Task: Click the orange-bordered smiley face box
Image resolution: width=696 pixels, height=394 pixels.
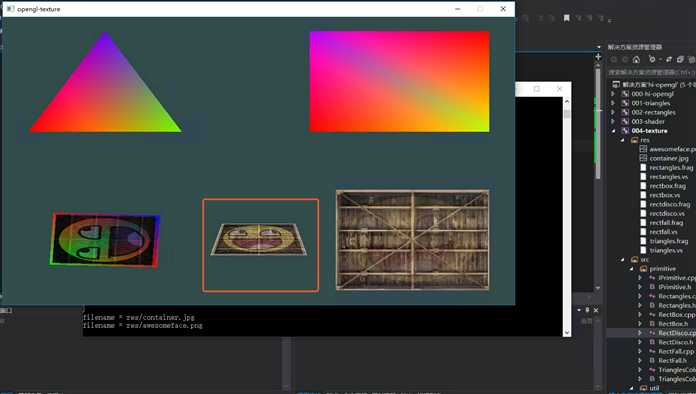Action: coord(261,245)
